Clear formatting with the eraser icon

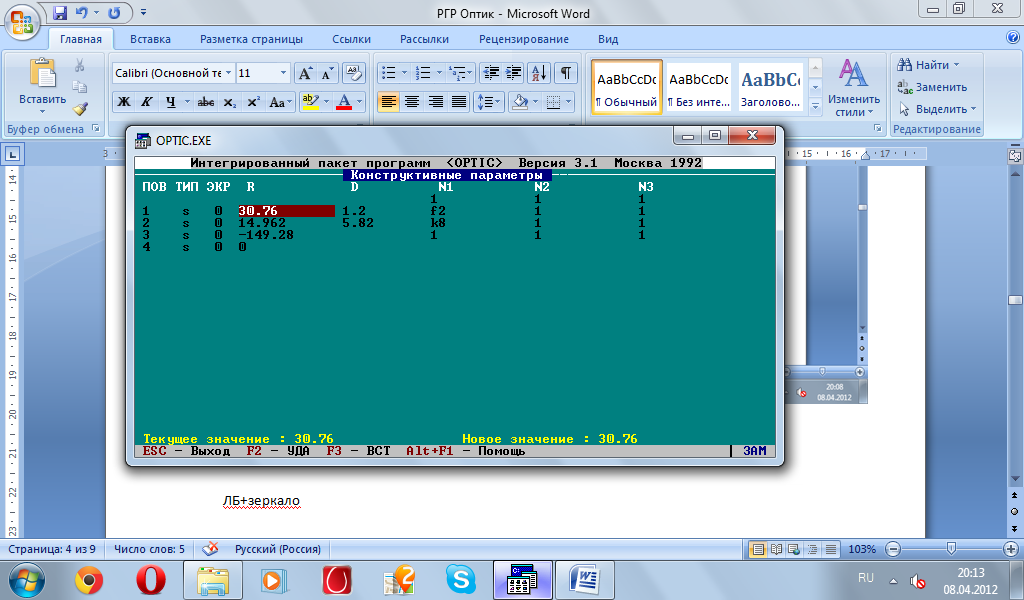point(353,73)
